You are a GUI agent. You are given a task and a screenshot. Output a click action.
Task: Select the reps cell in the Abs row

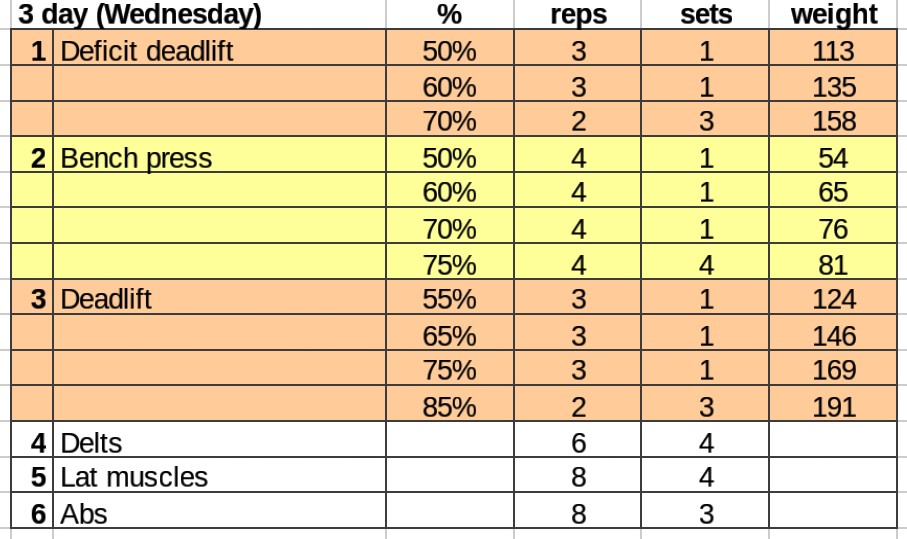577,513
